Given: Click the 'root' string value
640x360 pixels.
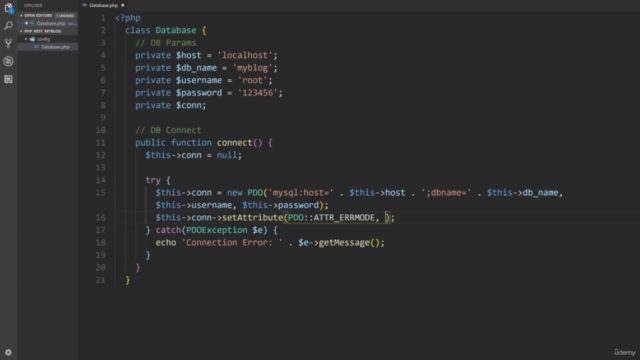Looking at the screenshot, I should 252,80.
